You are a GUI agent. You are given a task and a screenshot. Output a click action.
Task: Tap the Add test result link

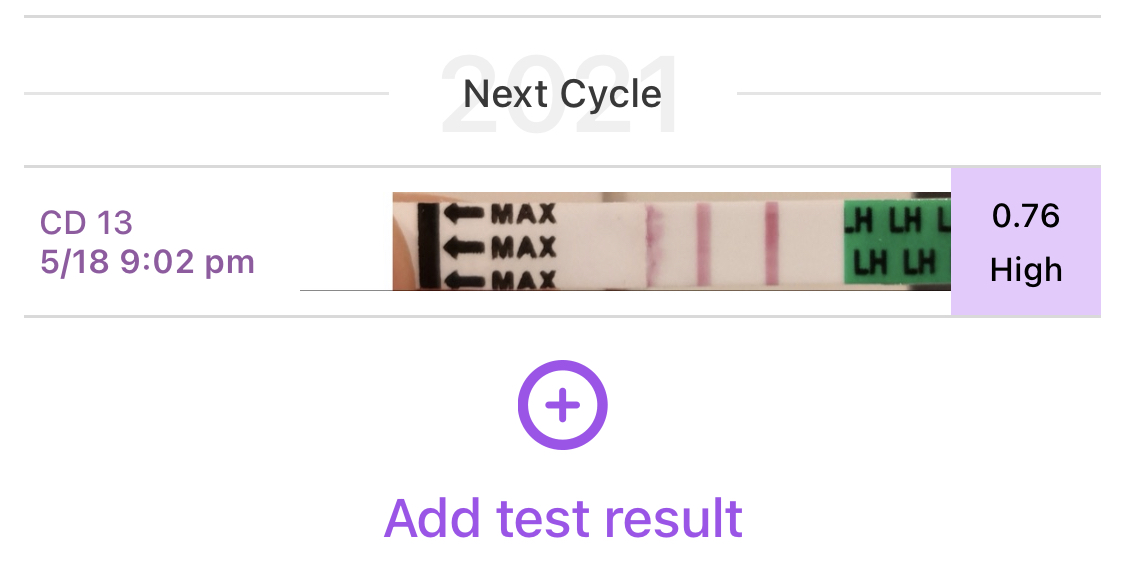563,517
